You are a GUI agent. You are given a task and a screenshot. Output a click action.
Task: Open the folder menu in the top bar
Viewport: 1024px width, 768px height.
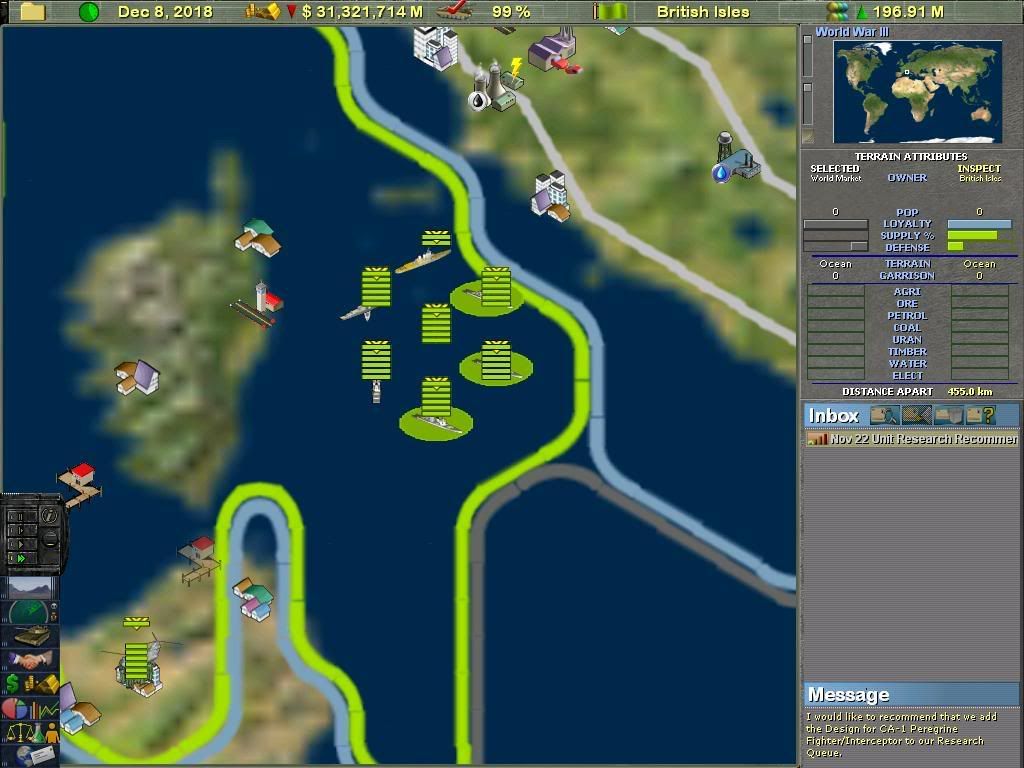tap(32, 11)
